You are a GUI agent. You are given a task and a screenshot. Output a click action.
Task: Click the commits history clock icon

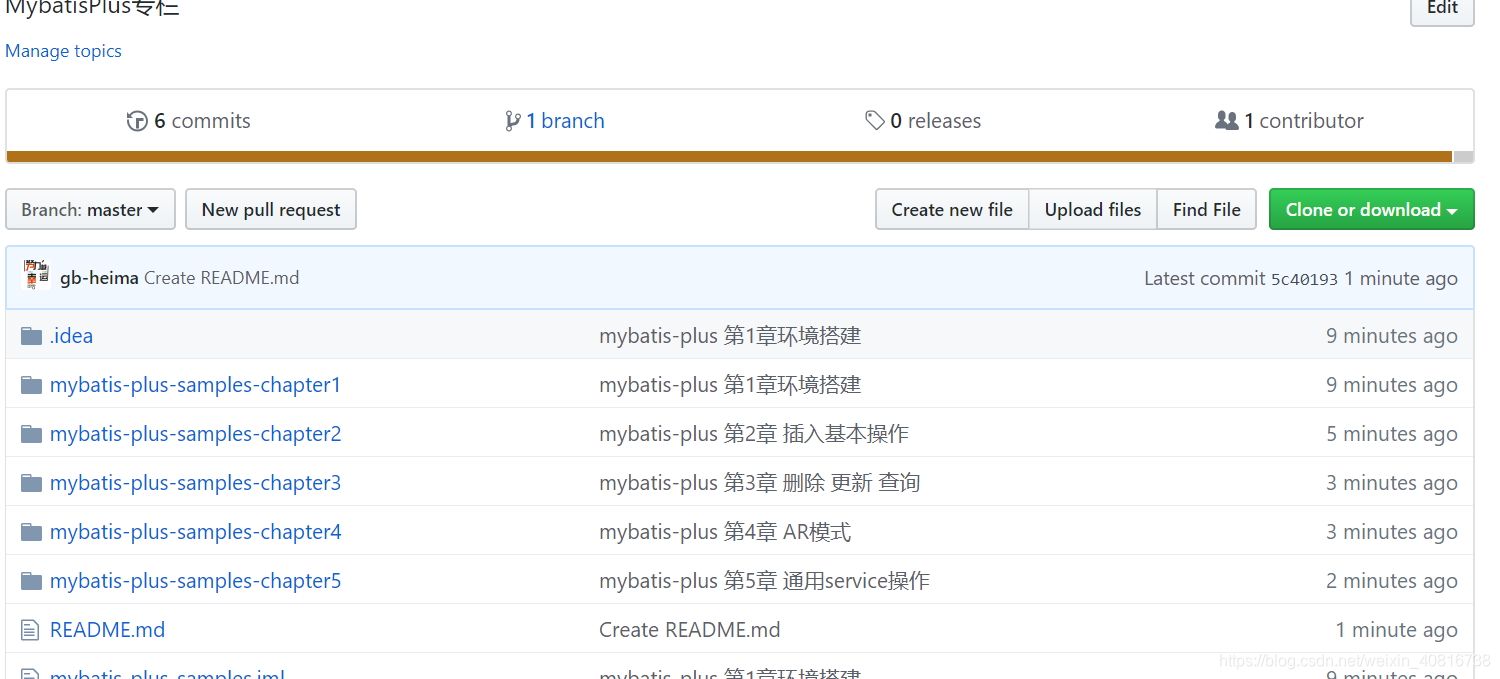point(137,121)
